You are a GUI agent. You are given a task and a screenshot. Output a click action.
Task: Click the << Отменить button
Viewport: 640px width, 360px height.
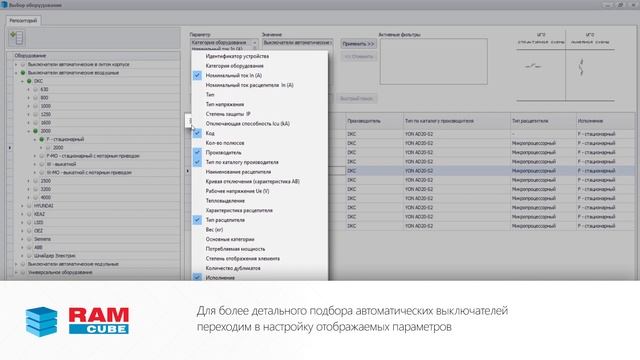pos(358,57)
